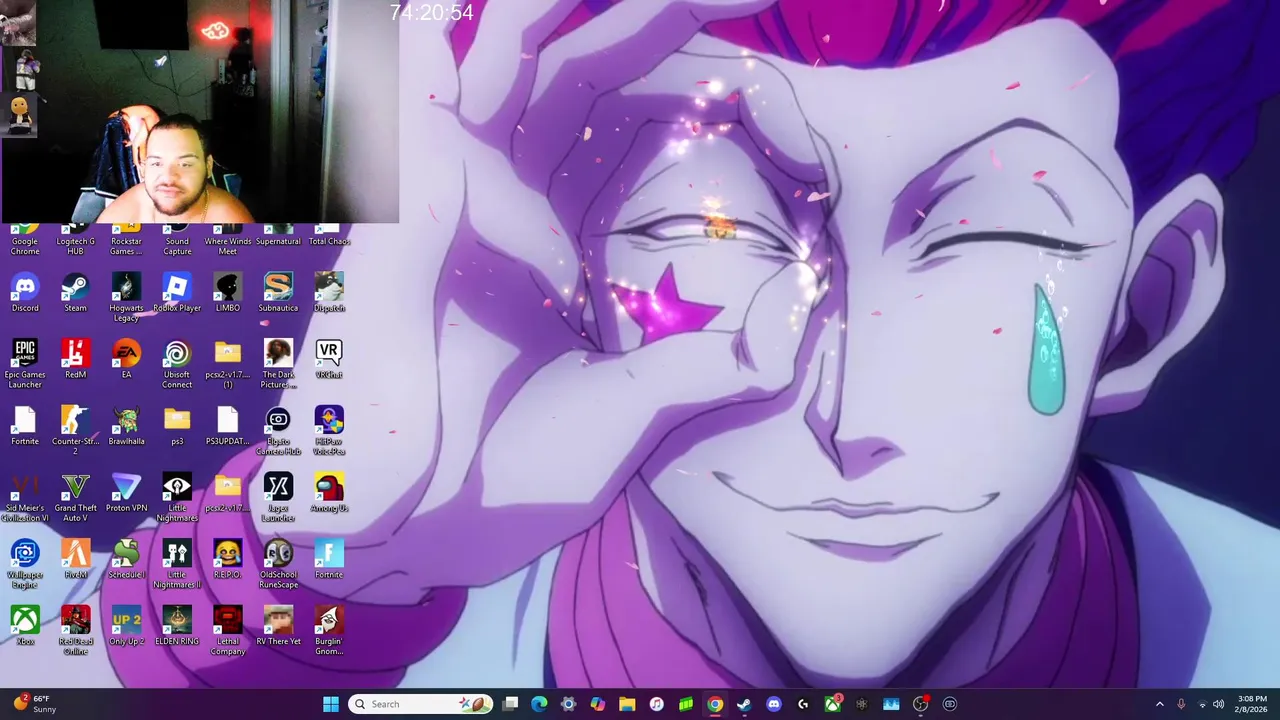Open the Discord desktop shortcut
Screen dimensions: 1280x720
pyautogui.click(x=25, y=293)
